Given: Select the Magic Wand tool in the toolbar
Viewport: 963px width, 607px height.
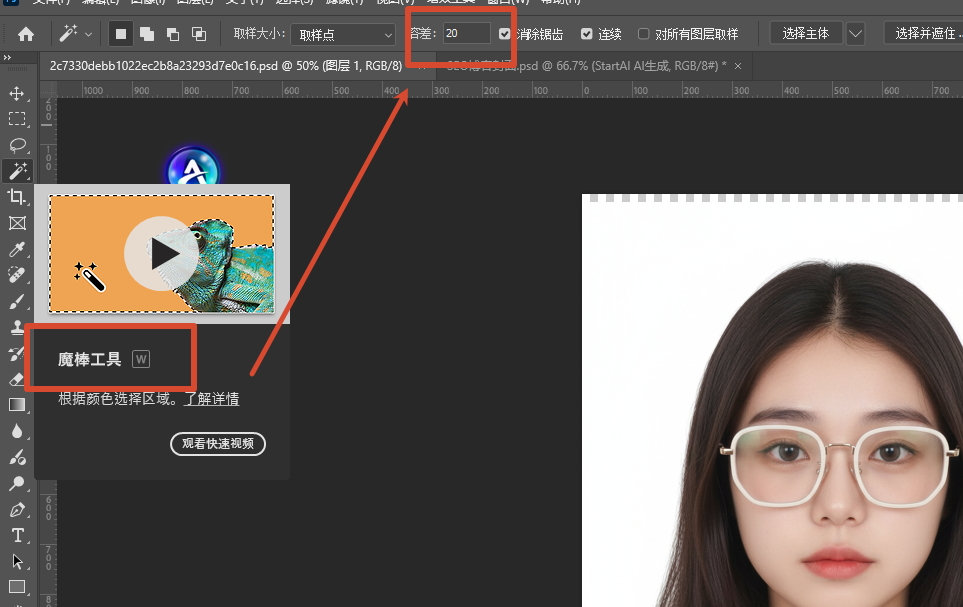Looking at the screenshot, I should (x=17, y=171).
